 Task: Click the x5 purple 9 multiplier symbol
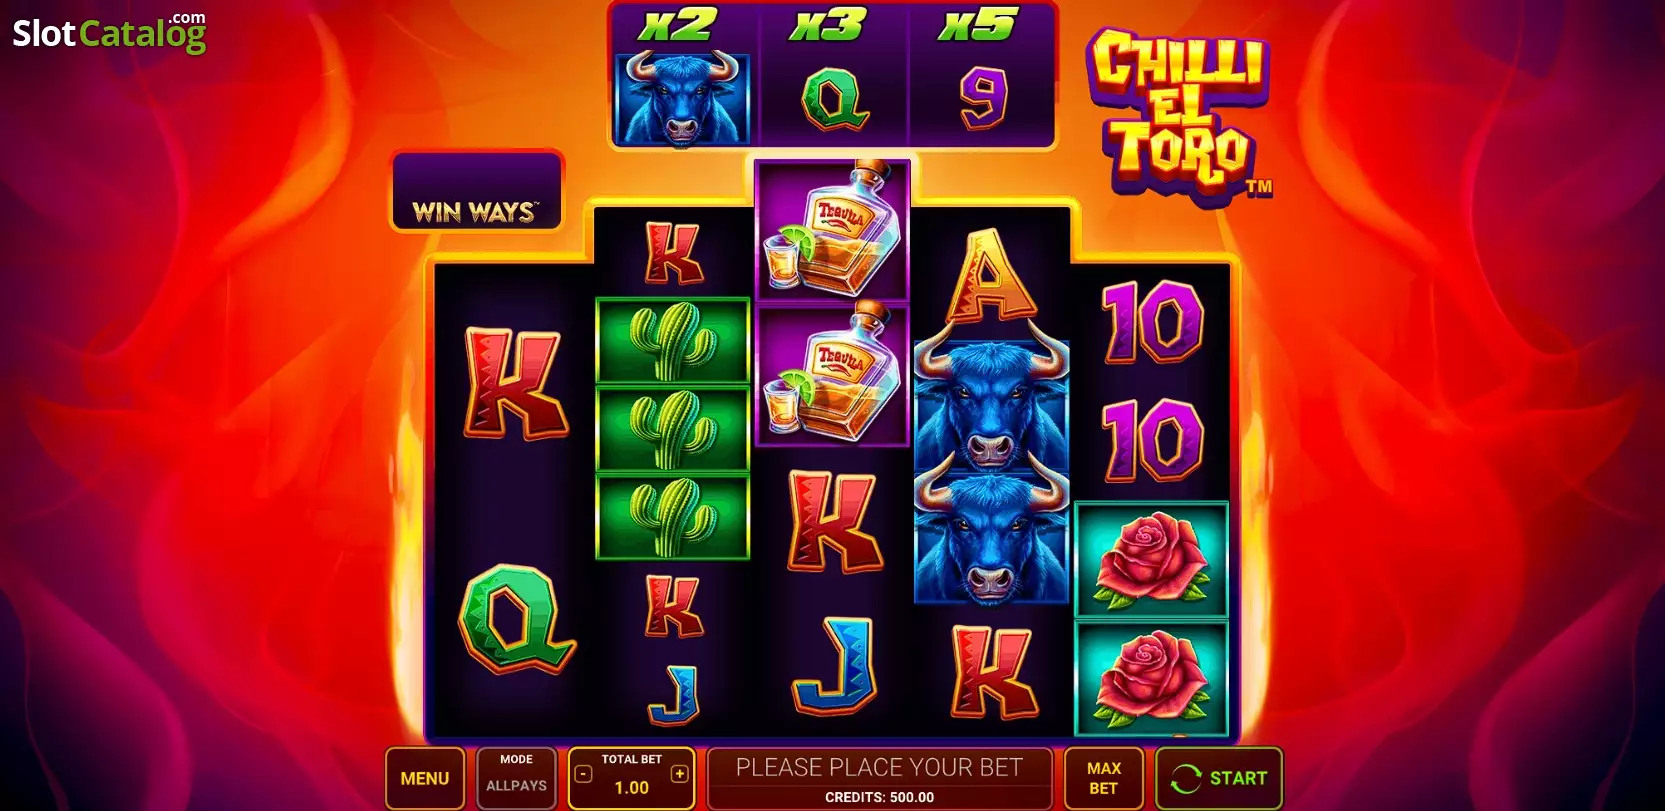(x=983, y=100)
